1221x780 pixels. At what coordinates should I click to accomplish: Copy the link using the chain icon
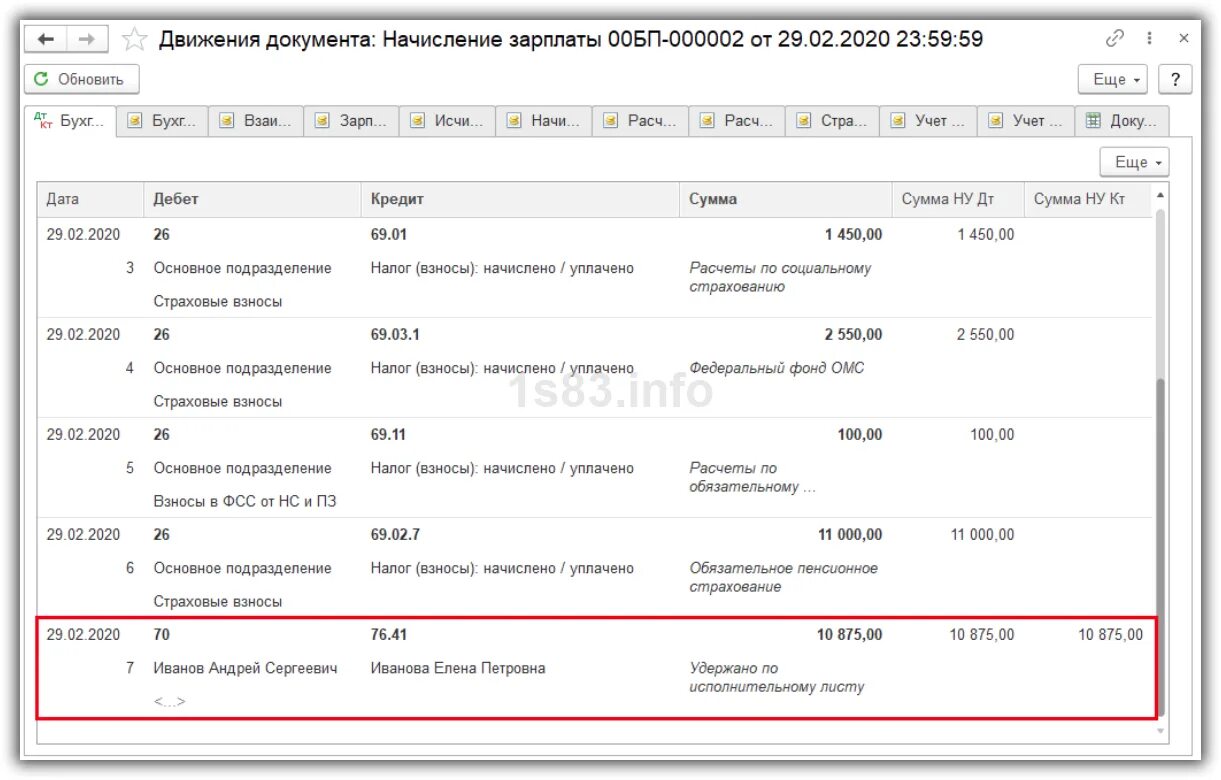1114,39
